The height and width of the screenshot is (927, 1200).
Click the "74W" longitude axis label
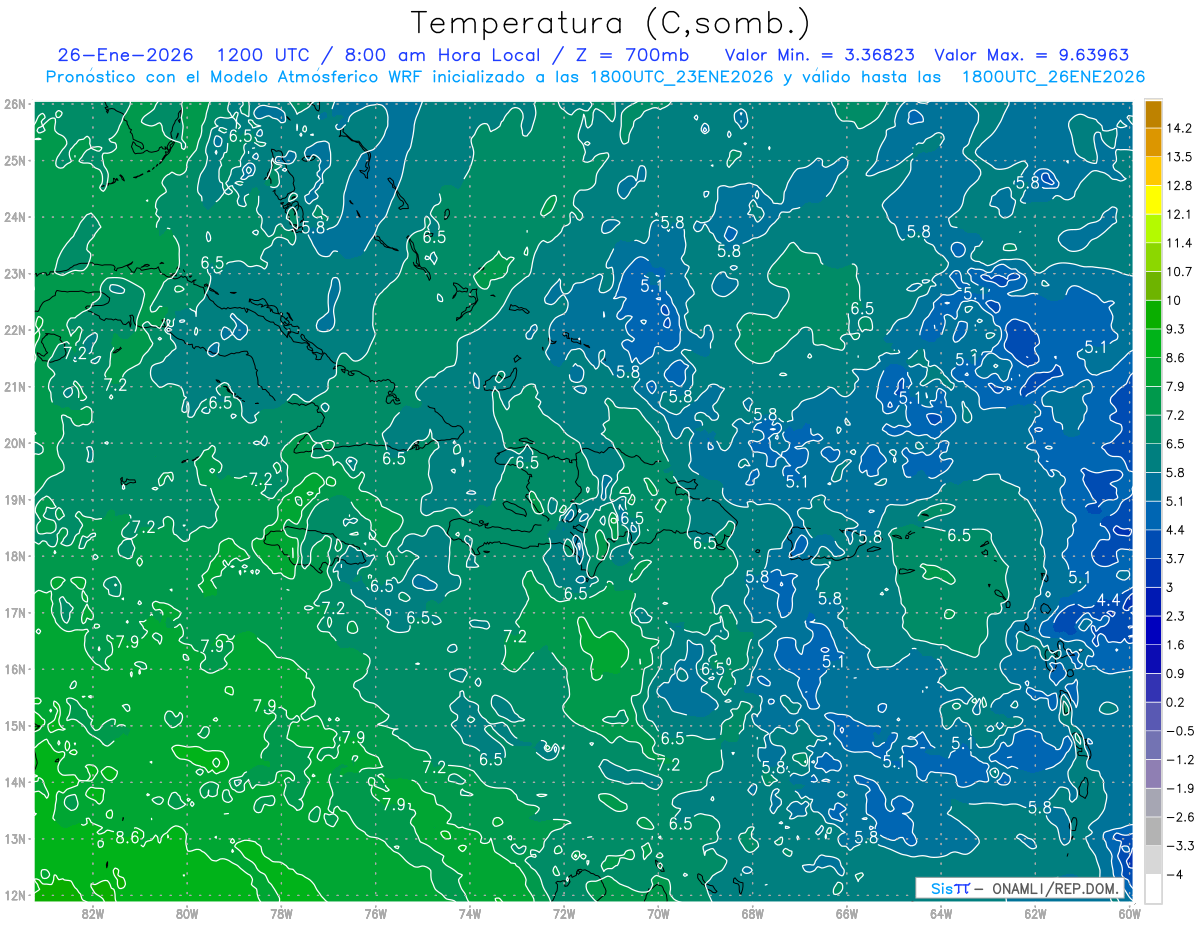coord(470,912)
